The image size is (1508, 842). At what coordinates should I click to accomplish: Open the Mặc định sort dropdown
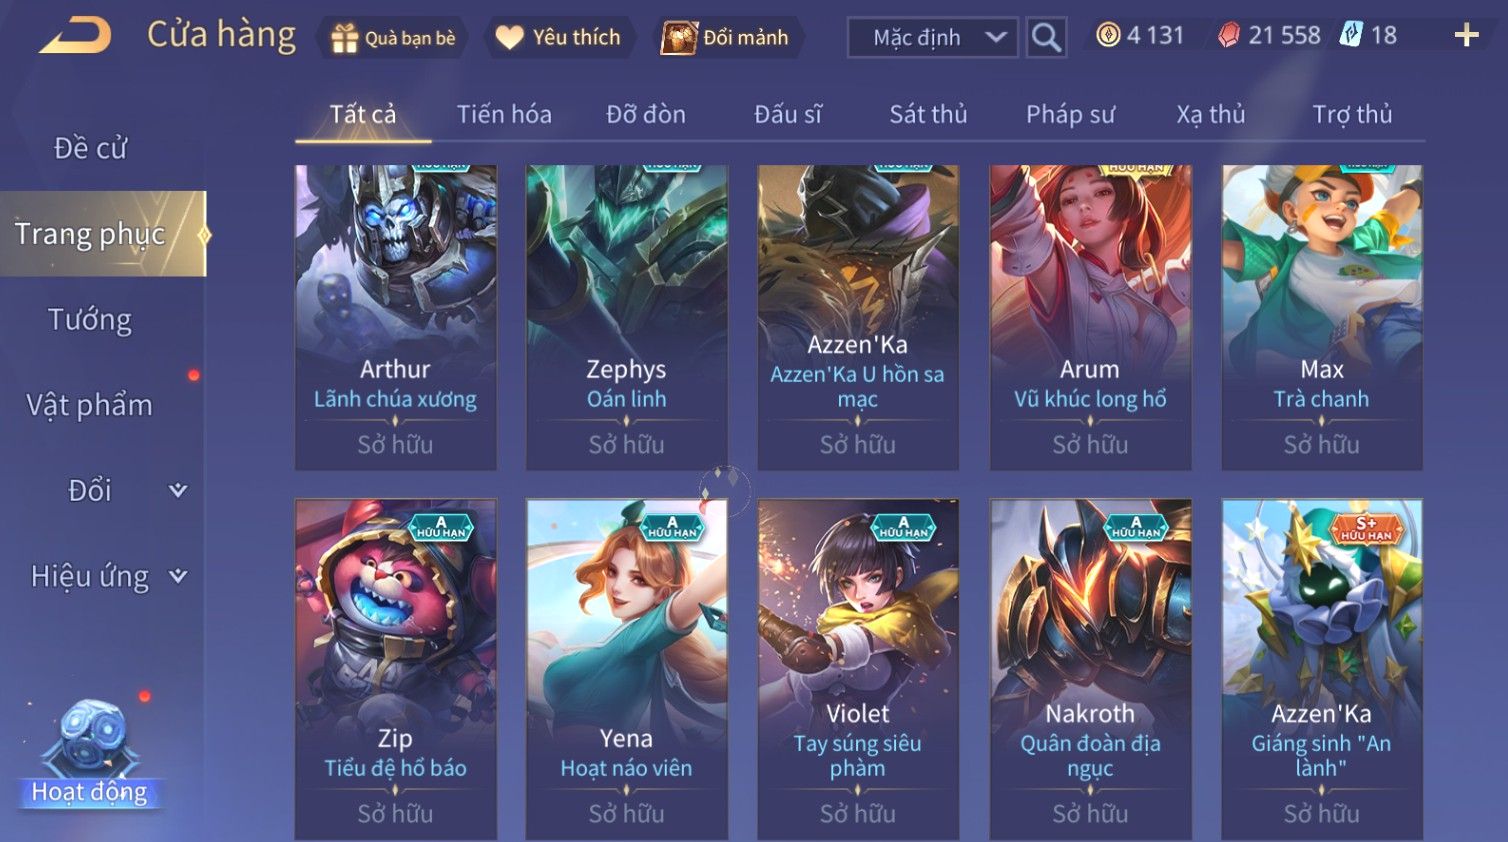pyautogui.click(x=932, y=38)
